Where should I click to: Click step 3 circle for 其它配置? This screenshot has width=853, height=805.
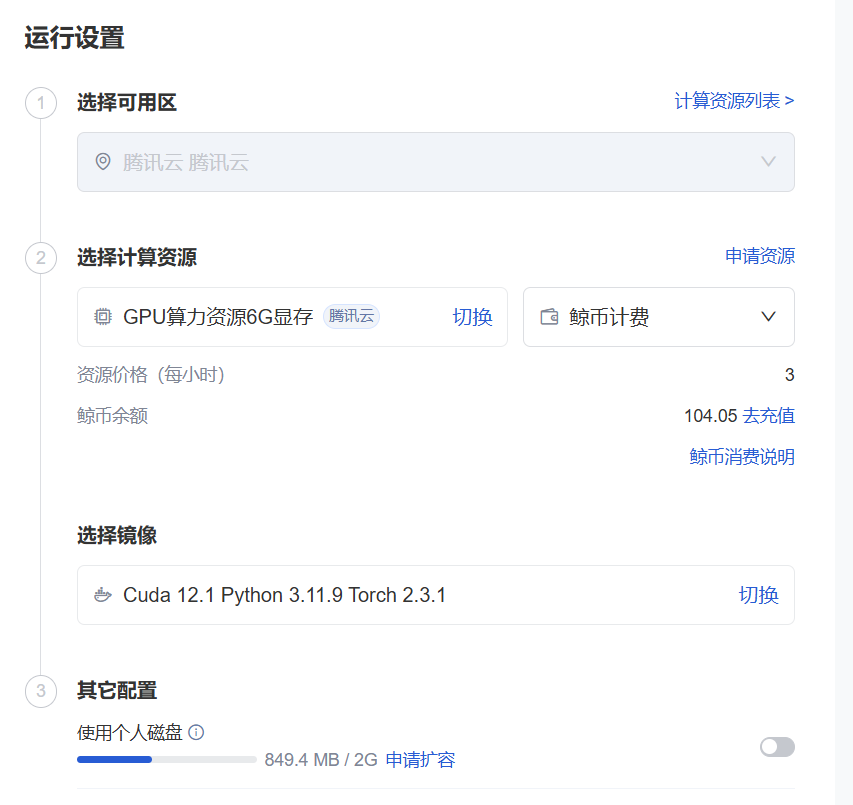tap(41, 691)
